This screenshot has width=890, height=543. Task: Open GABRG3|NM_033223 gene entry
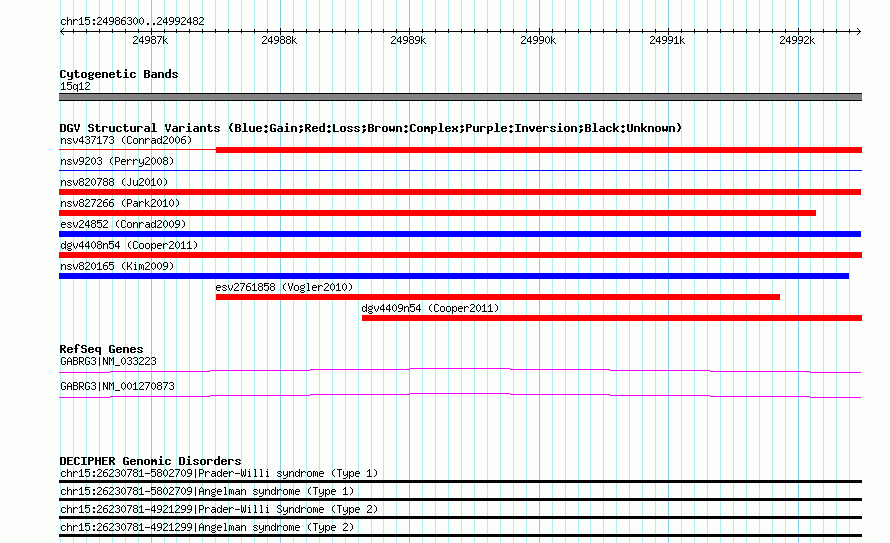108,361
